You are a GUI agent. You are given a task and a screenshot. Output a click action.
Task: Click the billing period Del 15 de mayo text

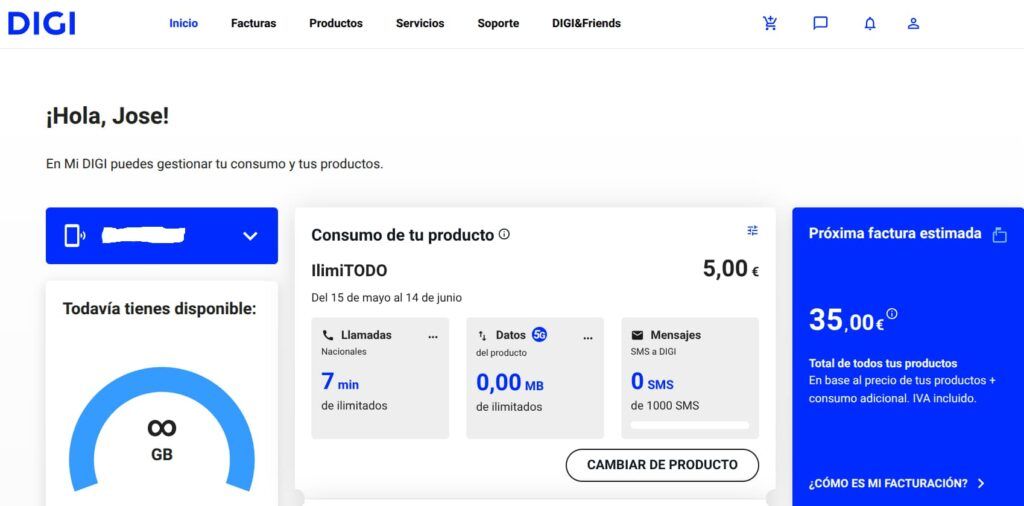tap(387, 298)
